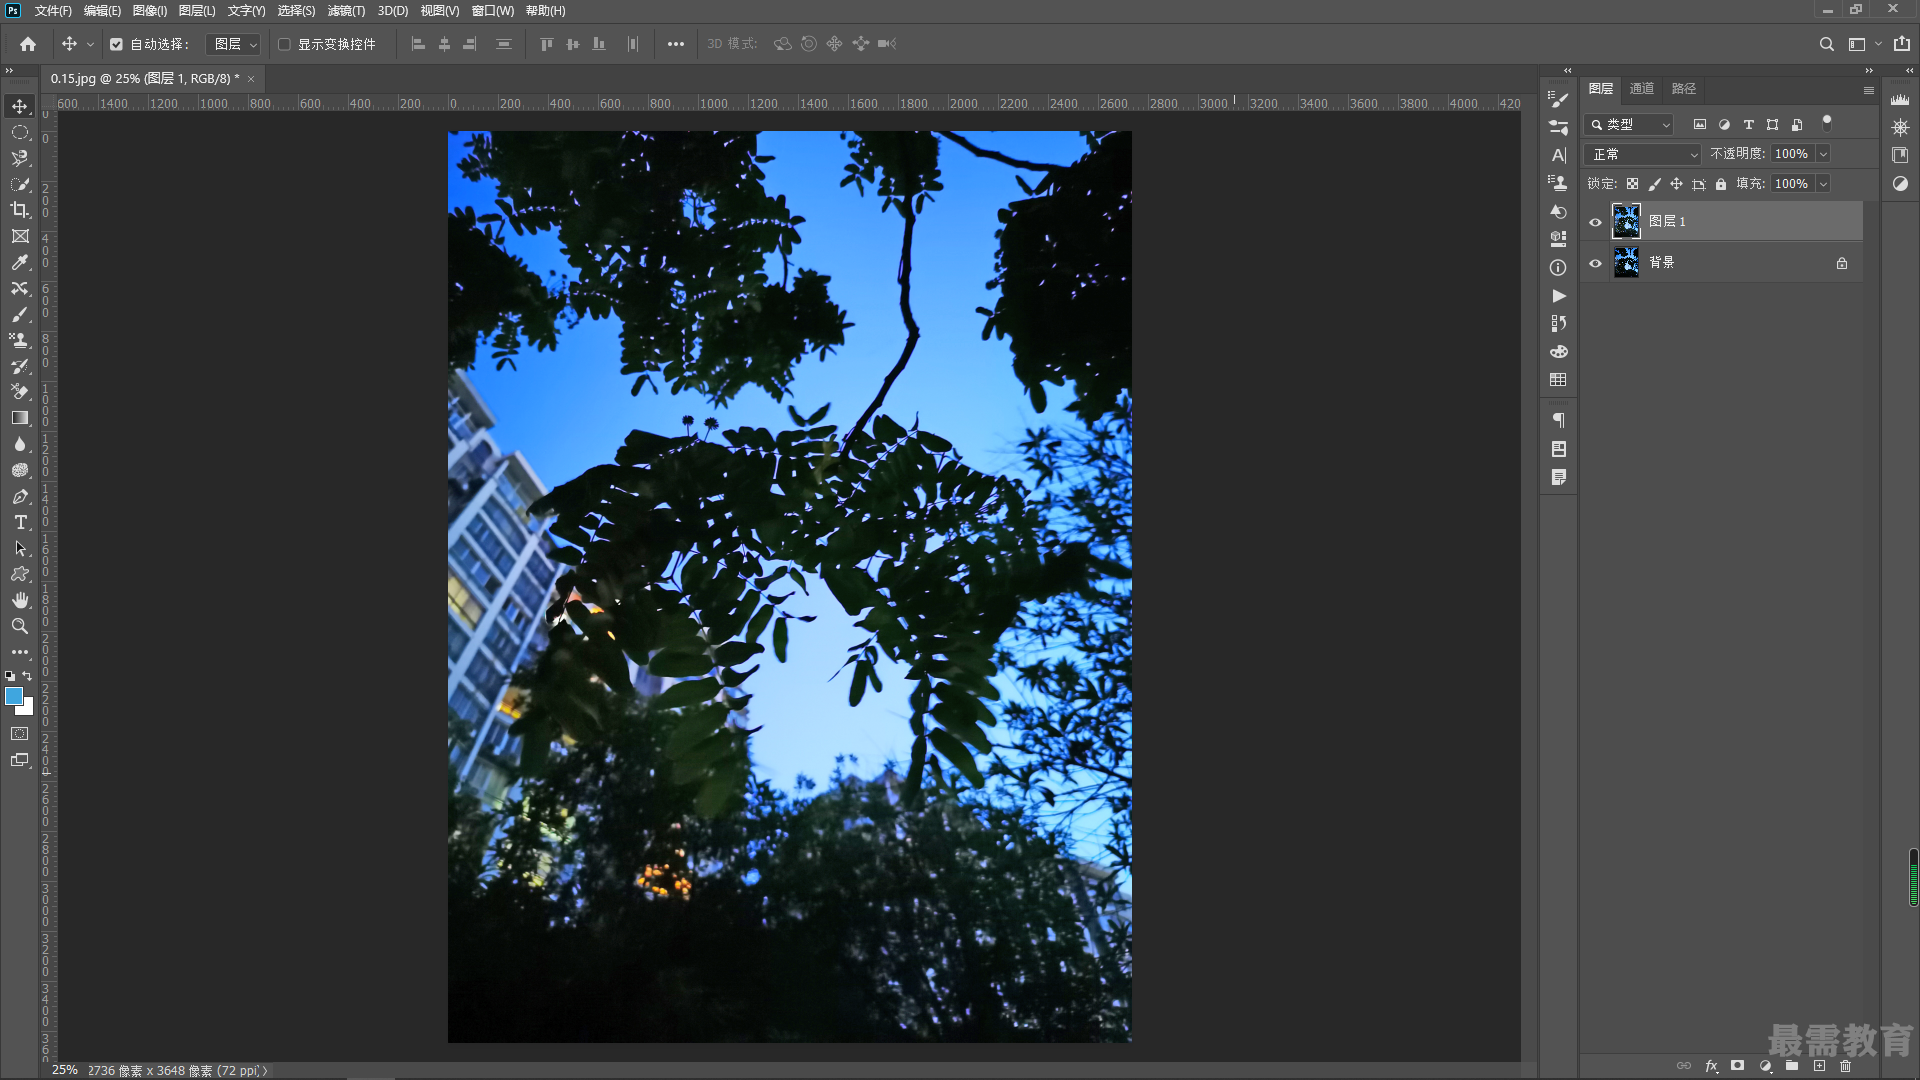Open Layers panel menu
This screenshot has height=1080, width=1920.
tap(1868, 90)
